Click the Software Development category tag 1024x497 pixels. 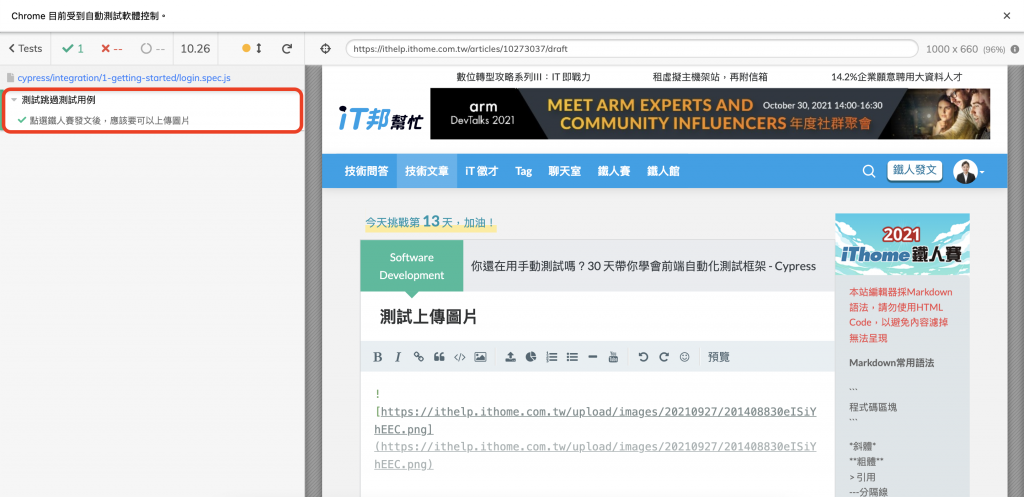click(411, 266)
